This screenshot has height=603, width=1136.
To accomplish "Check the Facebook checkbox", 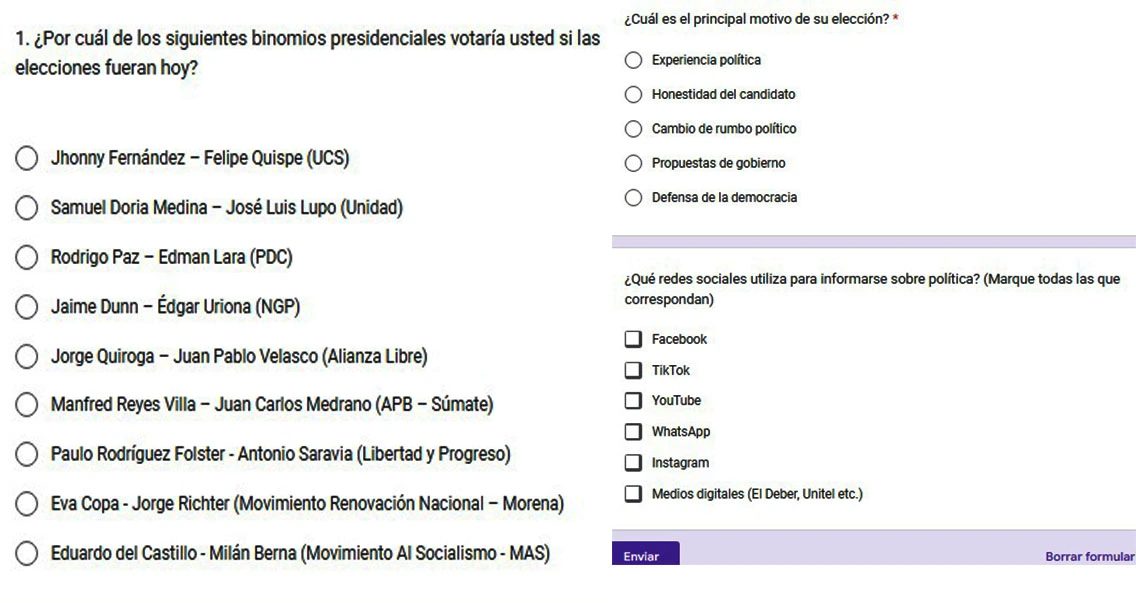I will coord(633,339).
